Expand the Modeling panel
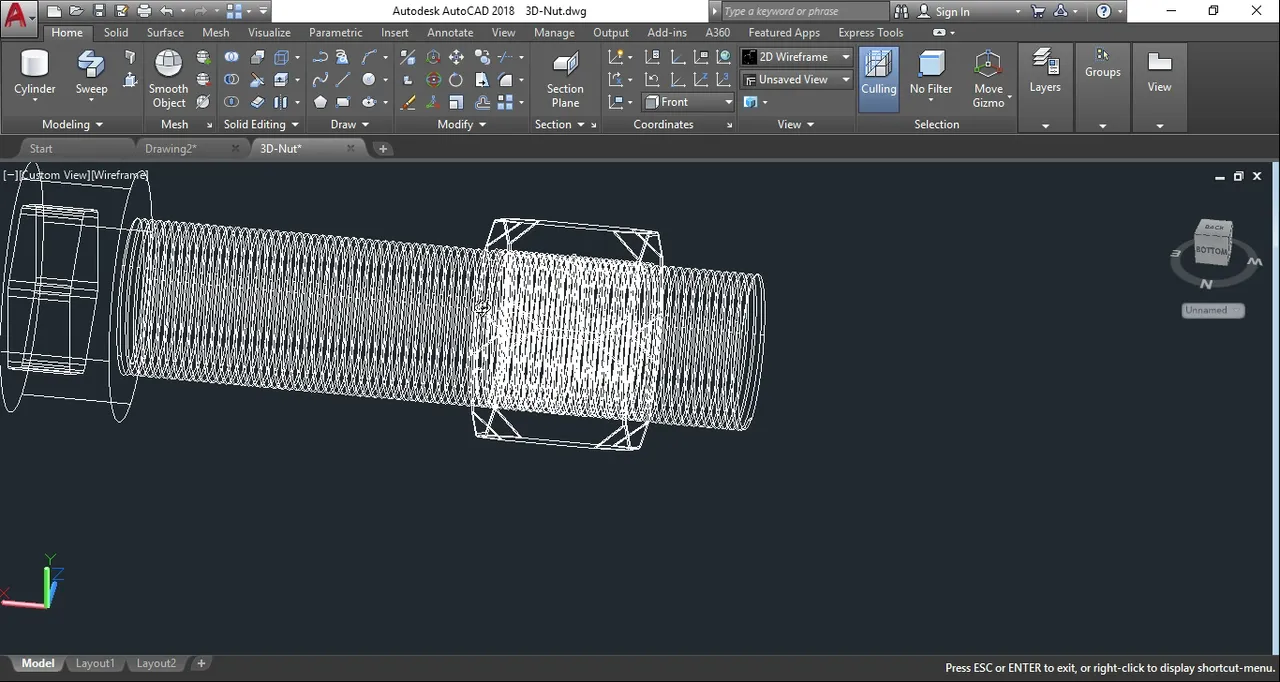 [72, 124]
